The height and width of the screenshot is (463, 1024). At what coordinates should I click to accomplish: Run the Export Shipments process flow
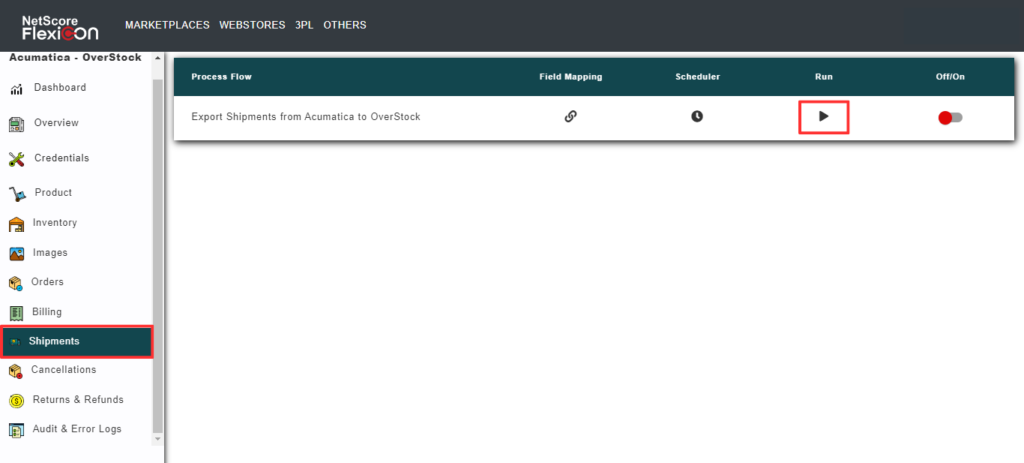pos(823,117)
